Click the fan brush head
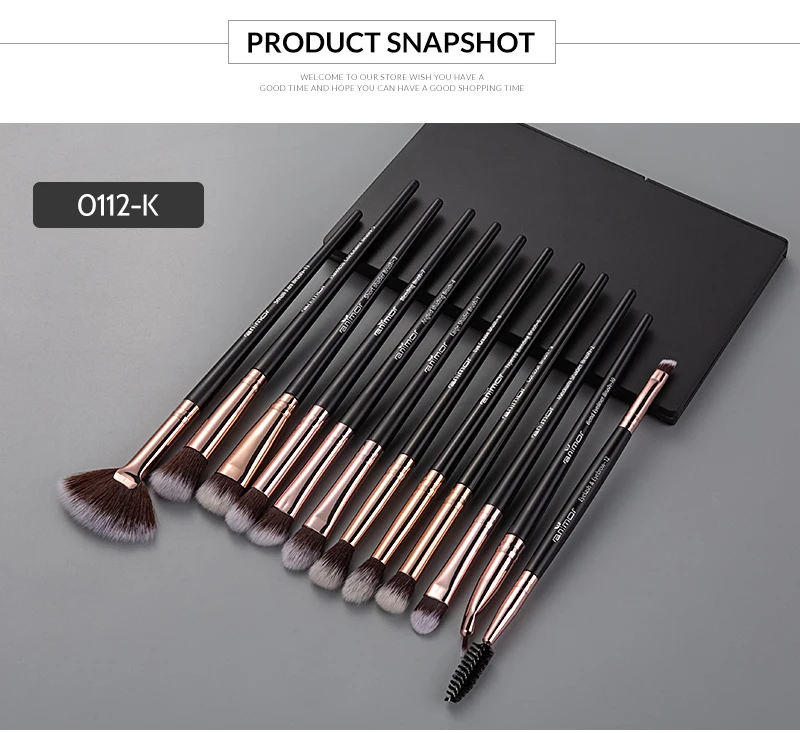 point(108,507)
